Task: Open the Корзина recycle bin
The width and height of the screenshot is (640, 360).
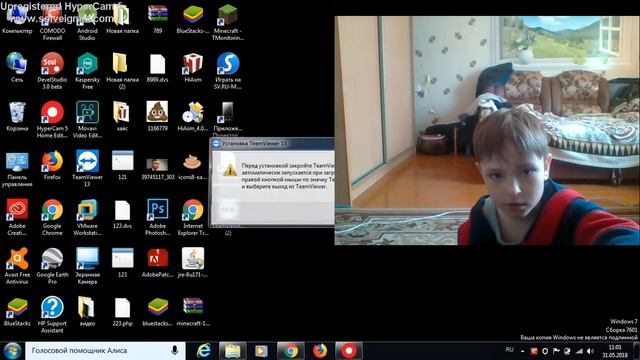Action: click(x=17, y=116)
